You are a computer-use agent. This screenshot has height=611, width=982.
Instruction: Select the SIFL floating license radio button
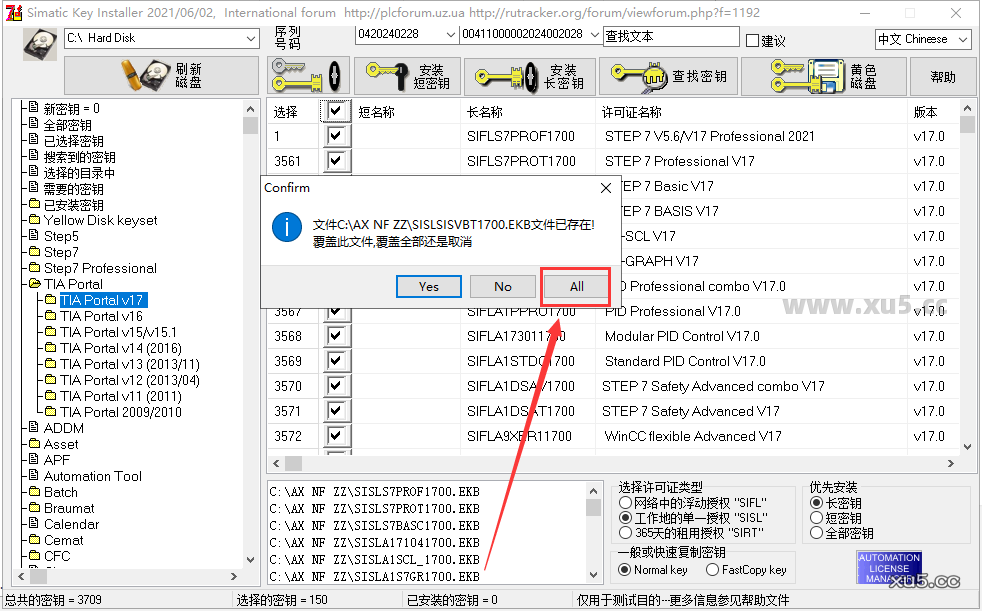626,503
